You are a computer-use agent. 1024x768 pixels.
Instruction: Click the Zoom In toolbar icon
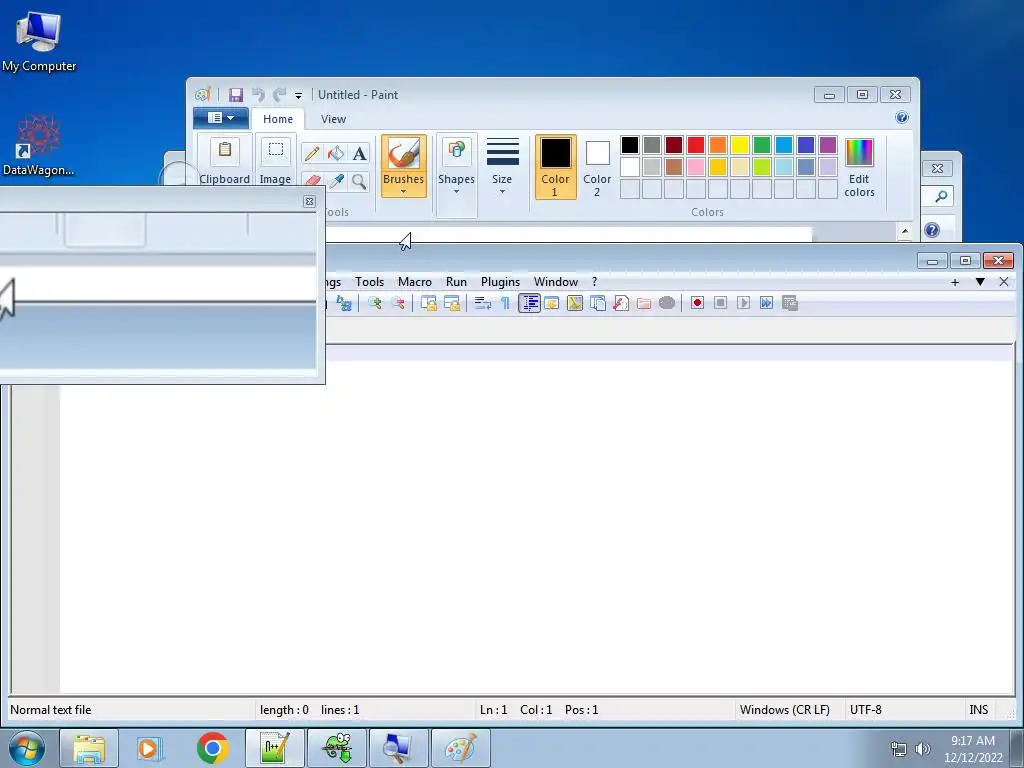(374, 303)
